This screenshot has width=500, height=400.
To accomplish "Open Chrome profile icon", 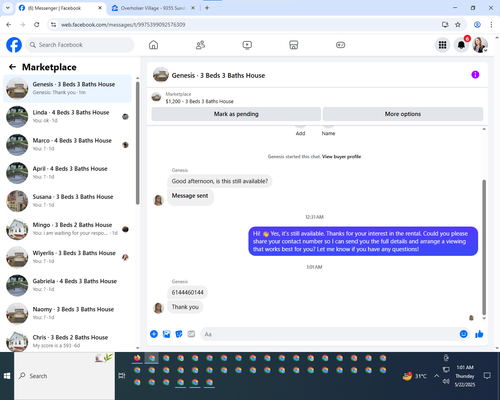I will click(x=477, y=24).
